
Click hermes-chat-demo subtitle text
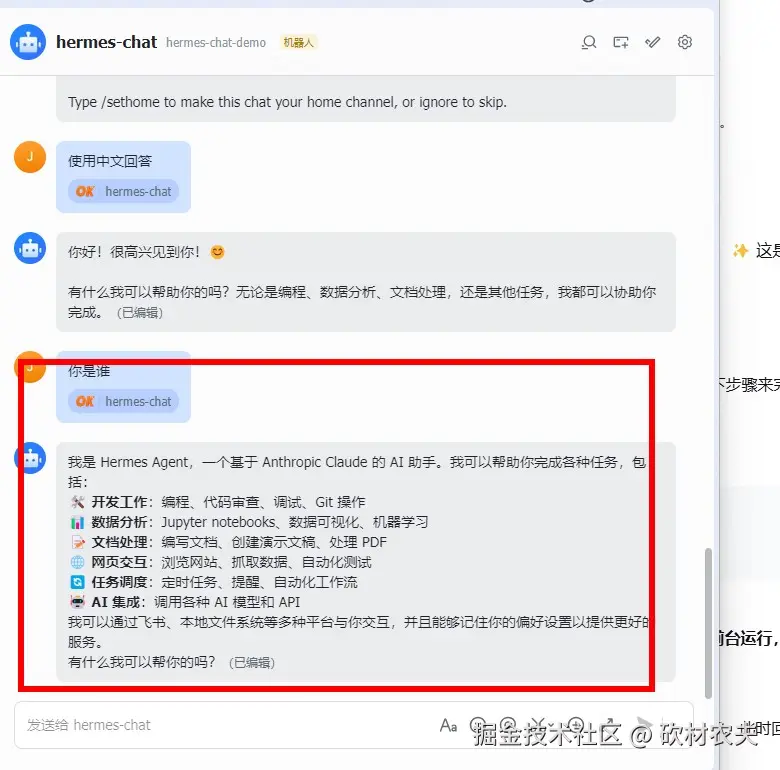click(x=216, y=43)
